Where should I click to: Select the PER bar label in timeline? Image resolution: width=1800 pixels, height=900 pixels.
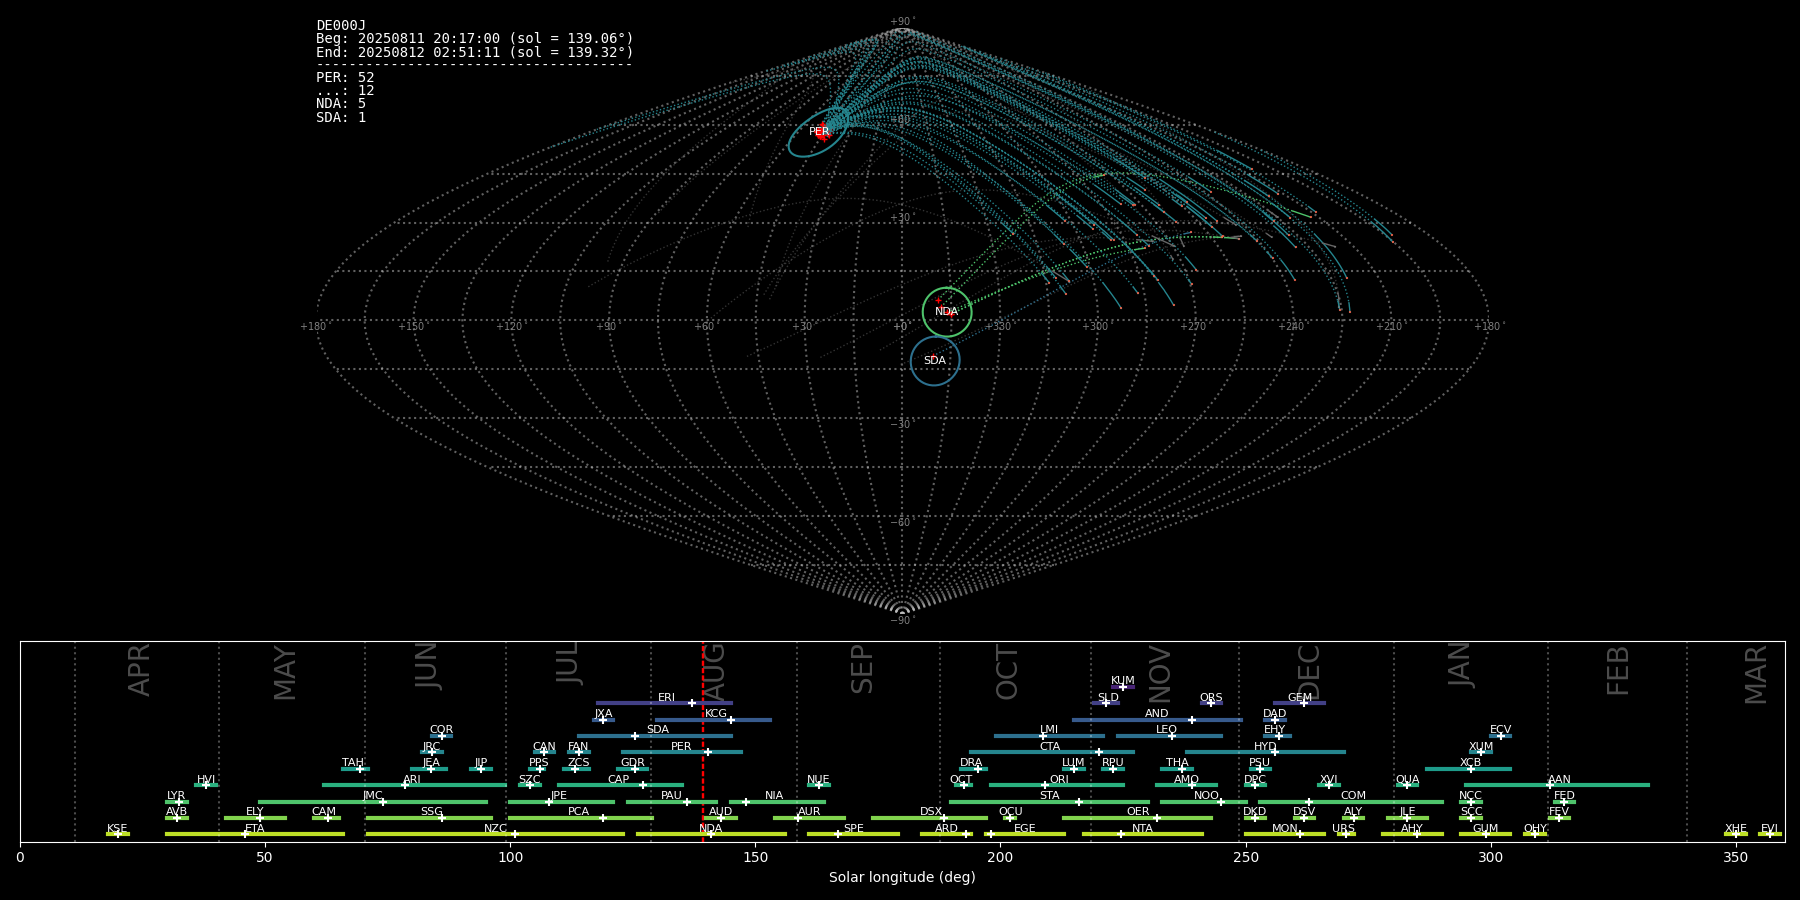point(681,746)
